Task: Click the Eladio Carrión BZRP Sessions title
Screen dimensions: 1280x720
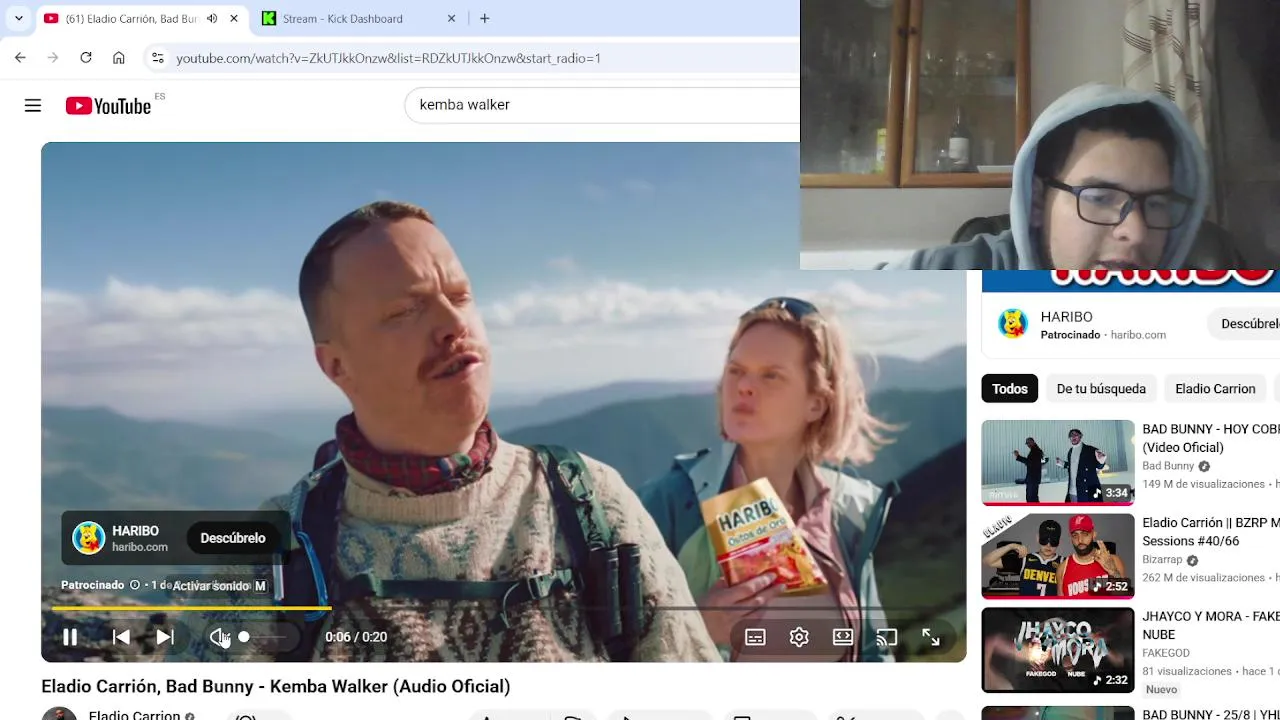Action: coord(1211,532)
